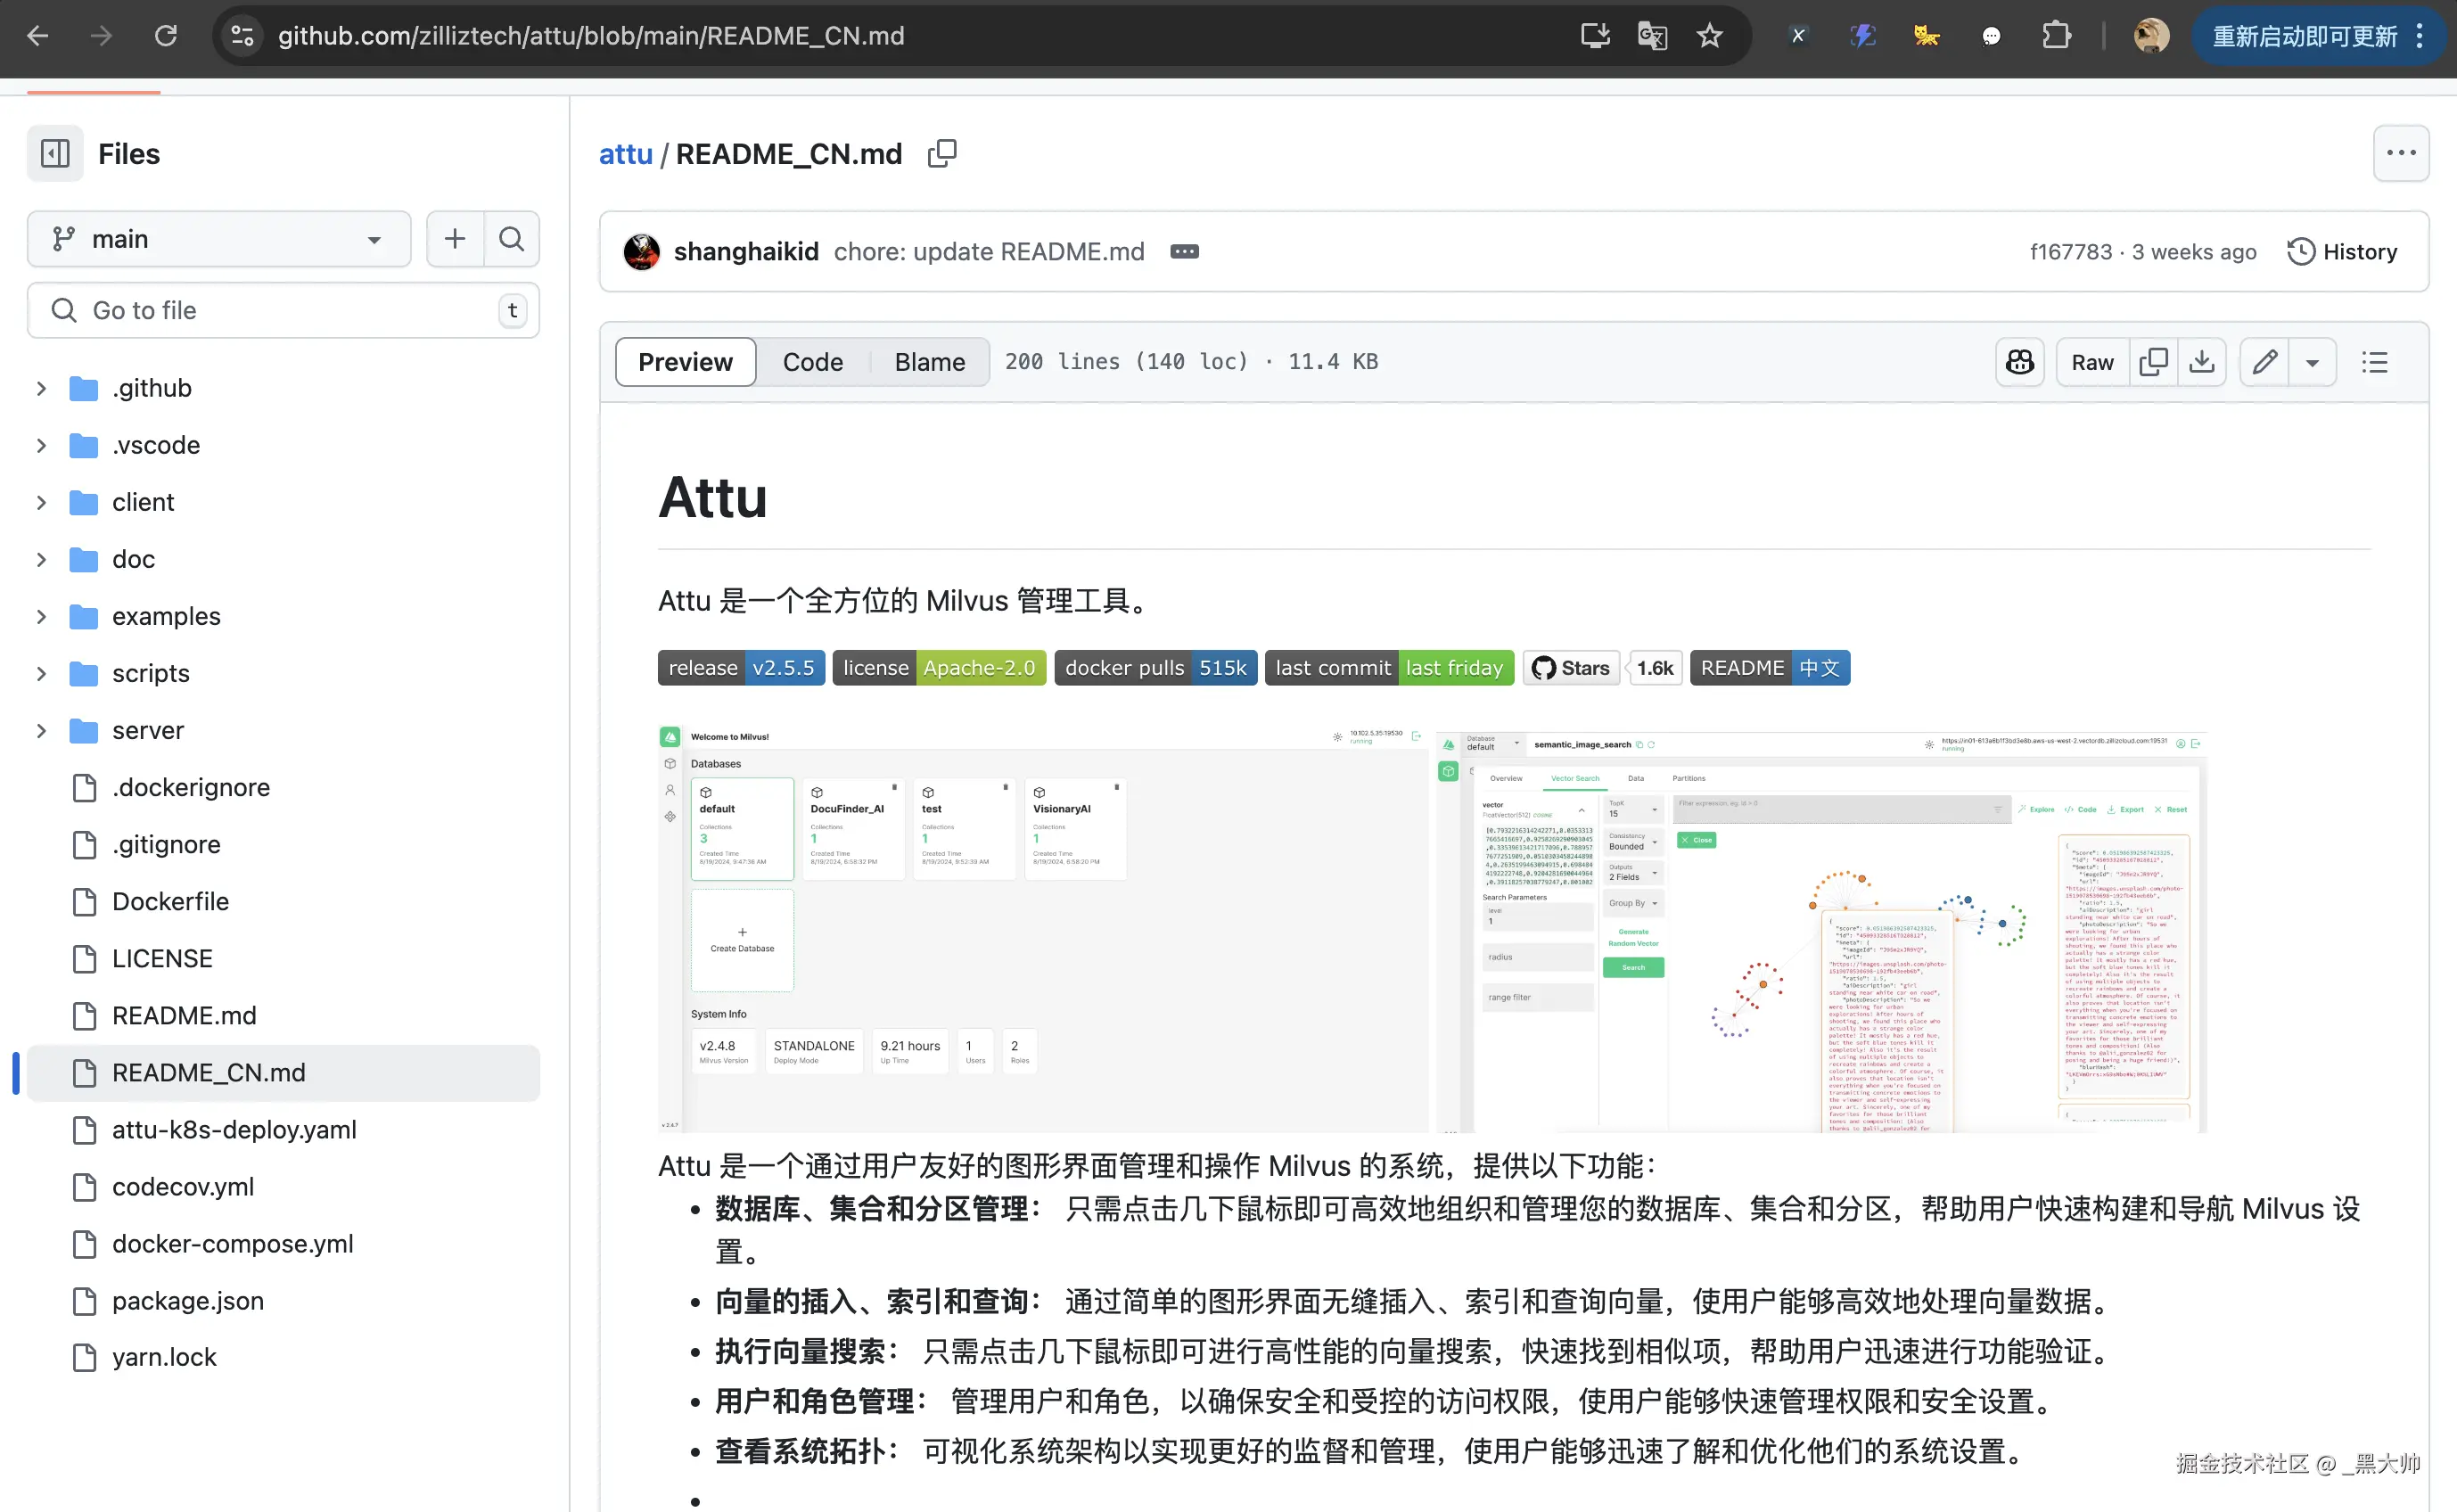The image size is (2457, 1512).
Task: Switch to the Blame tab
Action: pyautogui.click(x=929, y=362)
